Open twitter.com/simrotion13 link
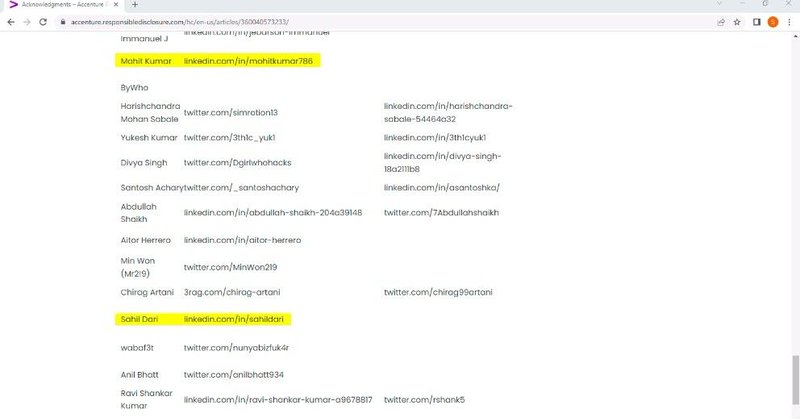 click(231, 112)
